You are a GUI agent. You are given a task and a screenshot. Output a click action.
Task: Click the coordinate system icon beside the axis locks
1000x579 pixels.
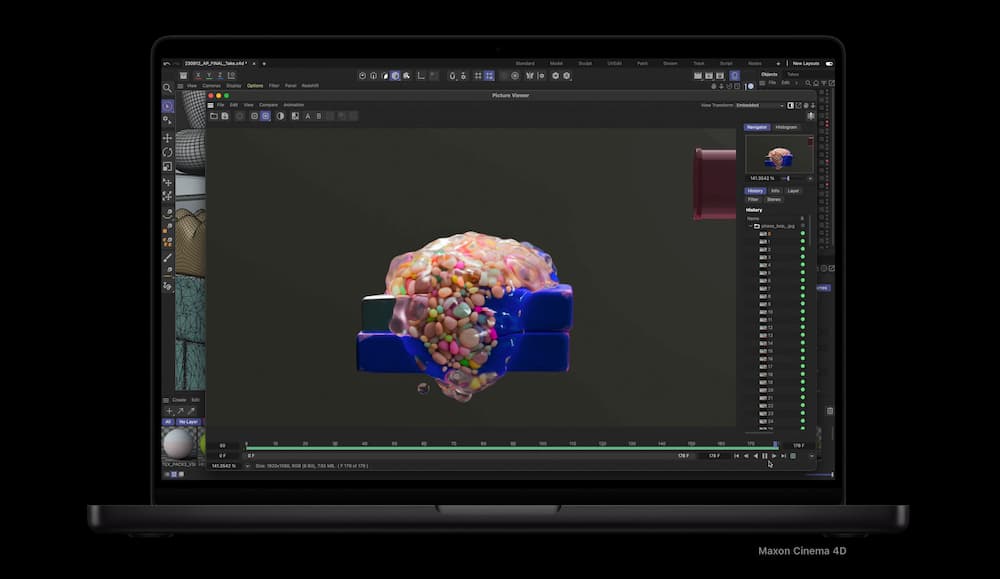[232, 76]
